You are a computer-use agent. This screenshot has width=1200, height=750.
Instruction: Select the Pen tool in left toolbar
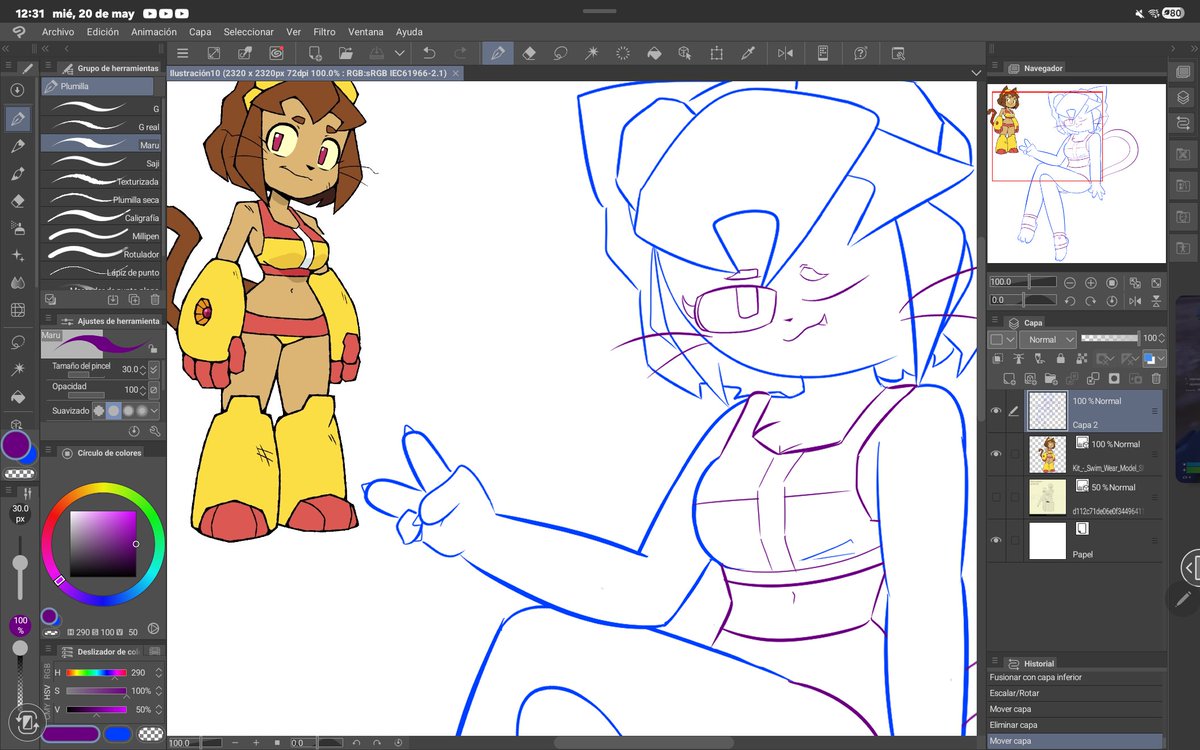pyautogui.click(x=17, y=119)
